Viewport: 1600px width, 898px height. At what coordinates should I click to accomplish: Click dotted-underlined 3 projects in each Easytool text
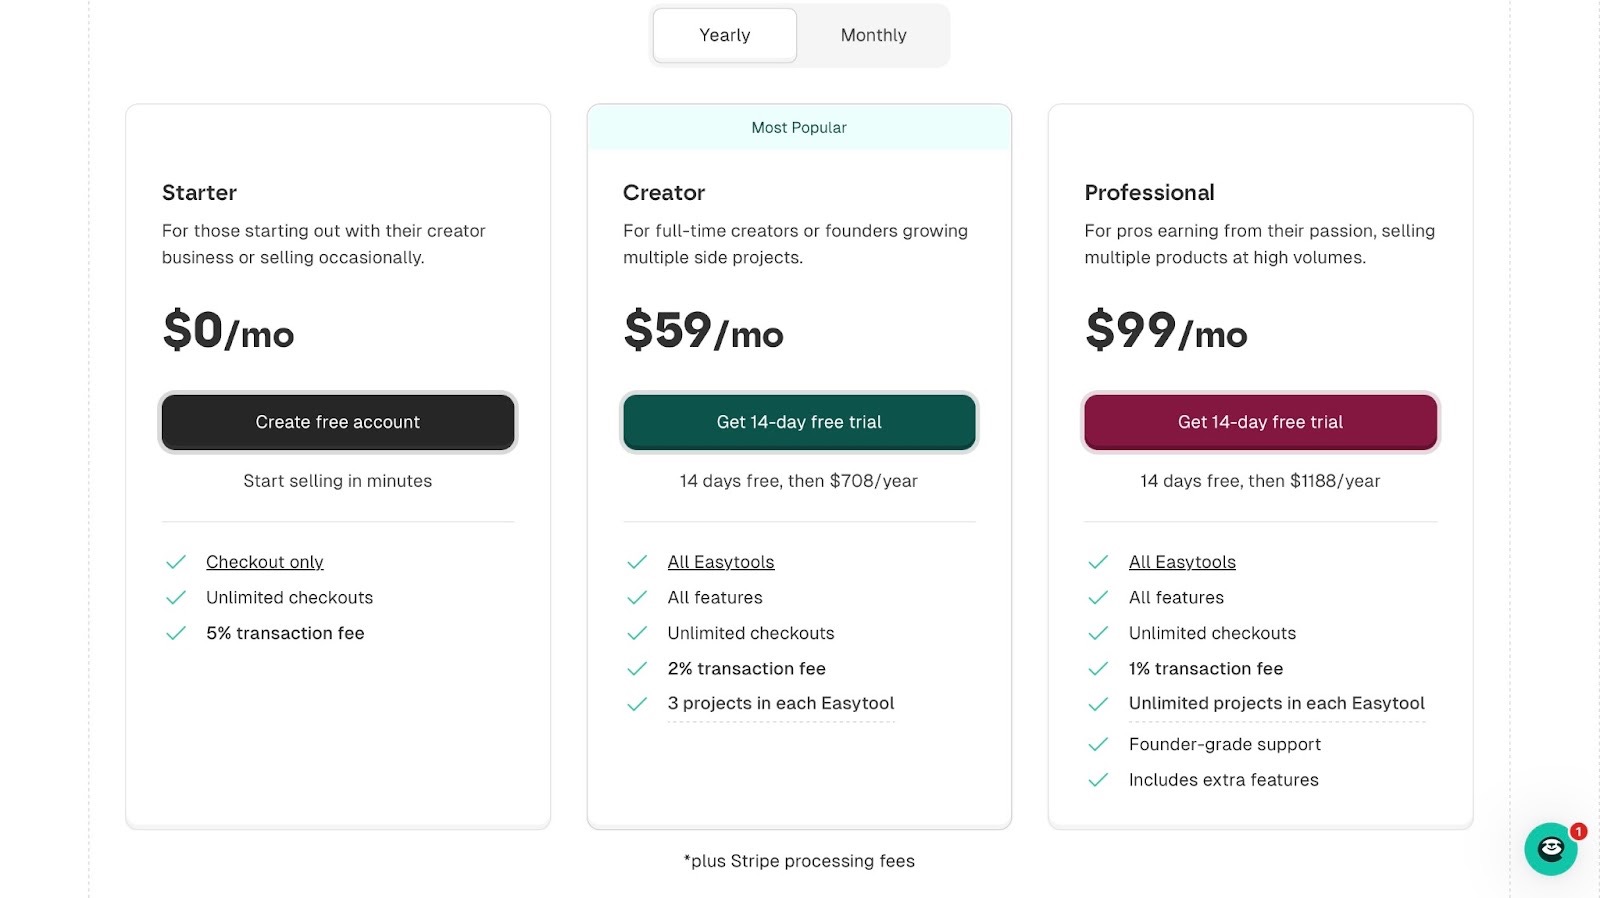tap(781, 704)
